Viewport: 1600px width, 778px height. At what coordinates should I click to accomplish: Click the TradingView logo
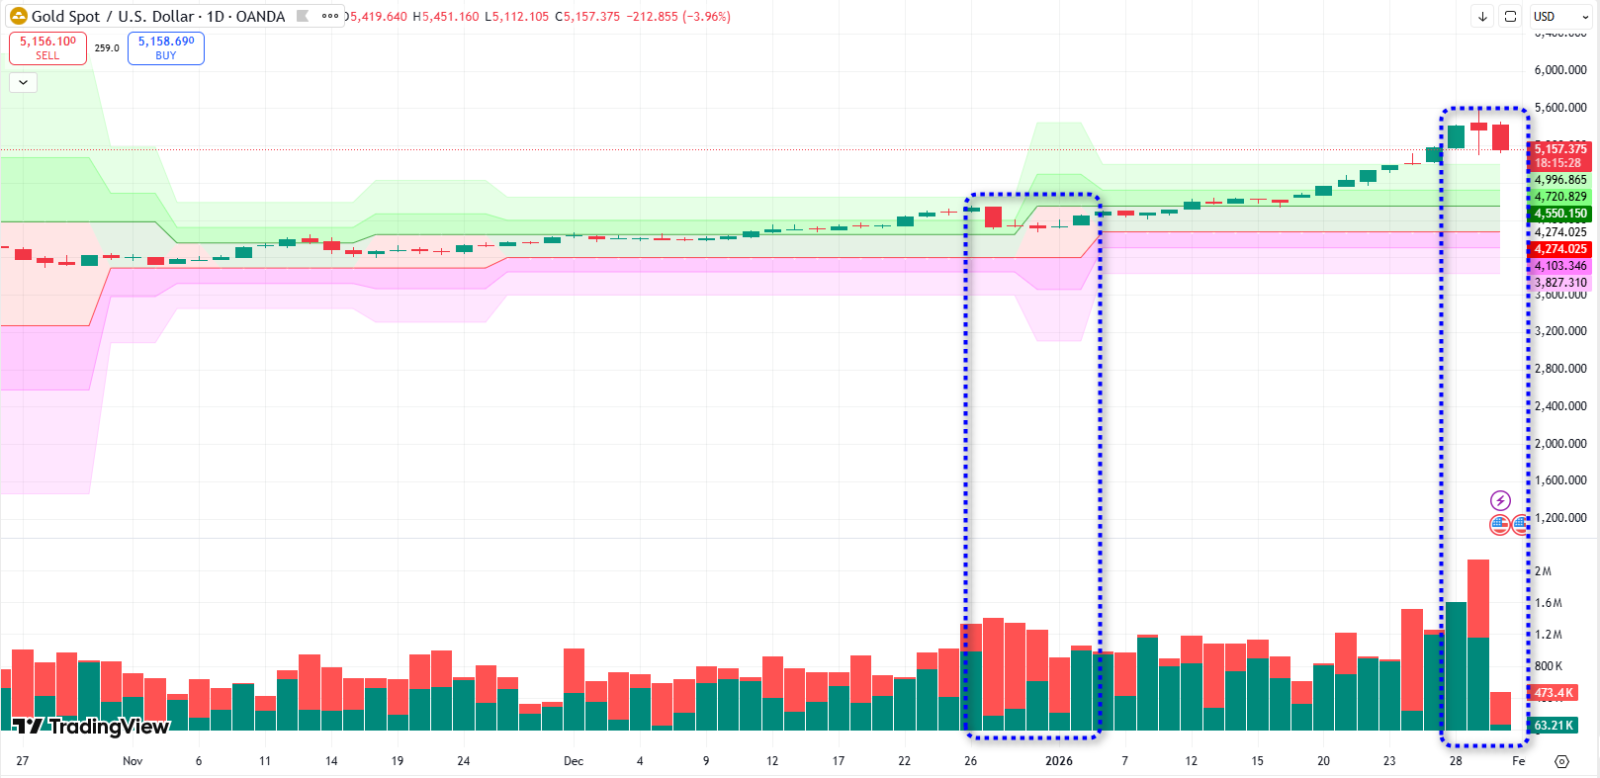(91, 726)
